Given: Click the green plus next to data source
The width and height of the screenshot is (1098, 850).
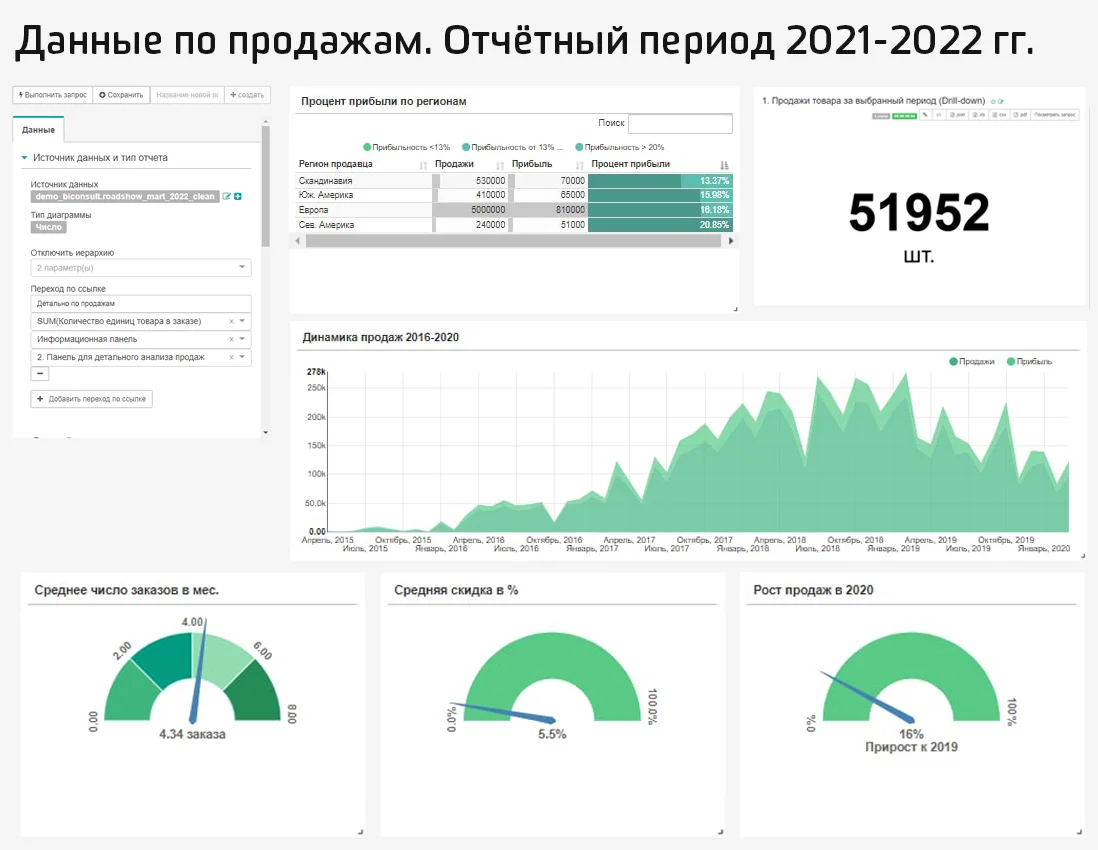Looking at the screenshot, I should pyautogui.click(x=238, y=196).
